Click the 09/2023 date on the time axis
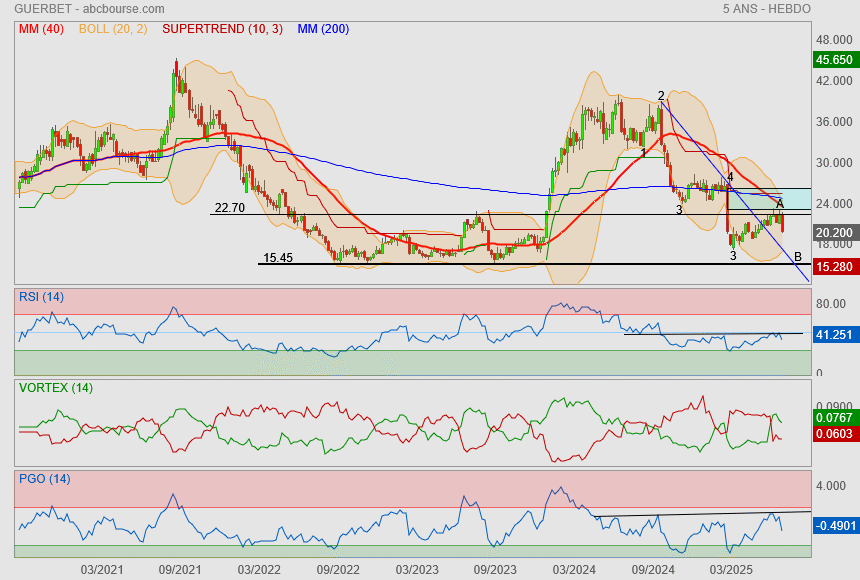Image resolution: width=860 pixels, height=580 pixels. click(x=494, y=568)
